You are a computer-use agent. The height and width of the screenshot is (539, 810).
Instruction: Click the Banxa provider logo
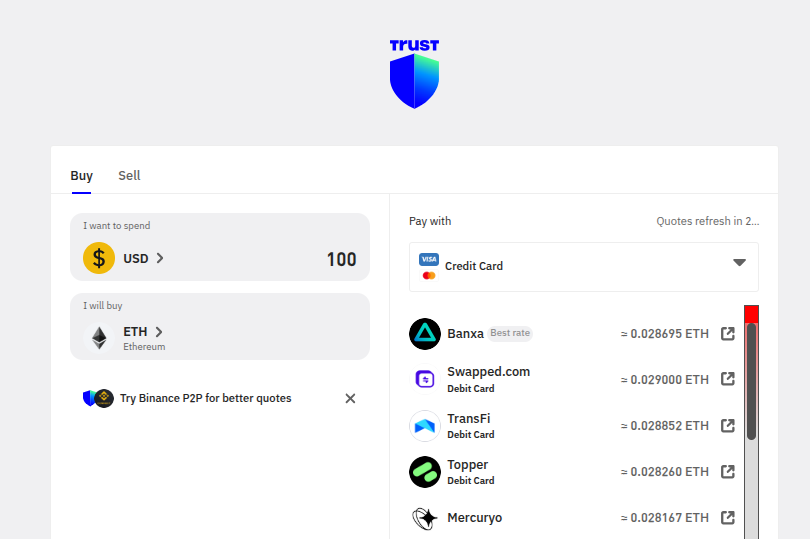tap(425, 334)
